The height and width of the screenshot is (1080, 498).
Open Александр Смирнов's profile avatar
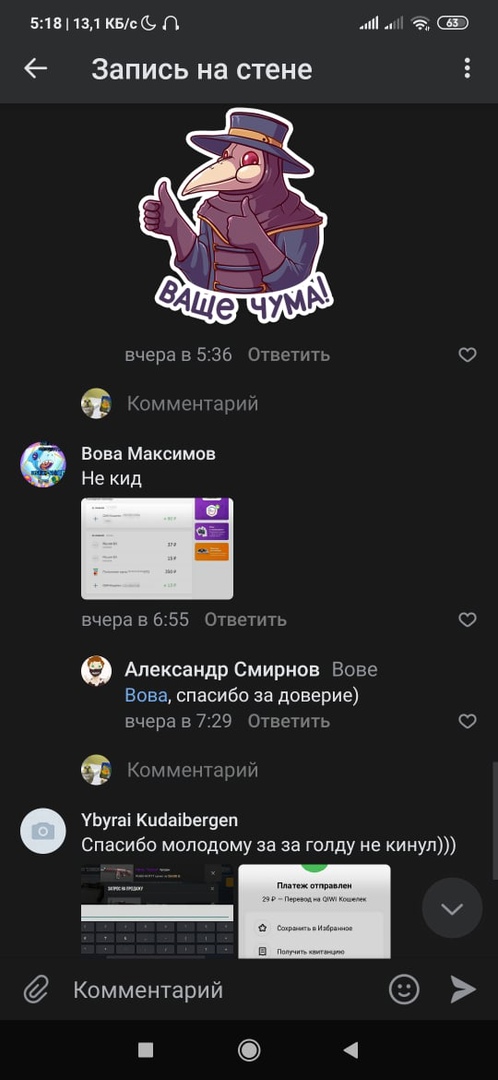click(96, 670)
